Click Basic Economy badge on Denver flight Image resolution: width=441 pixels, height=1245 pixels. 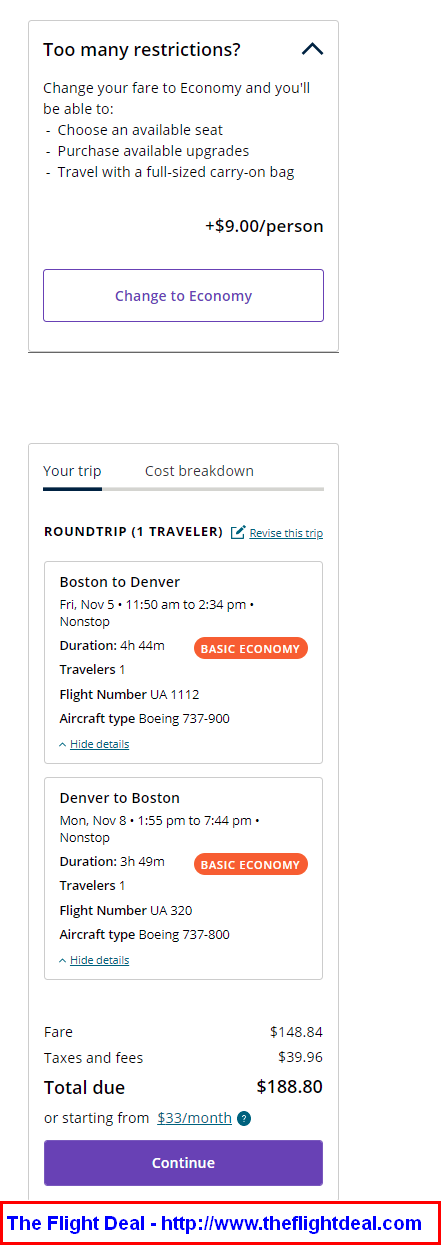point(251,864)
